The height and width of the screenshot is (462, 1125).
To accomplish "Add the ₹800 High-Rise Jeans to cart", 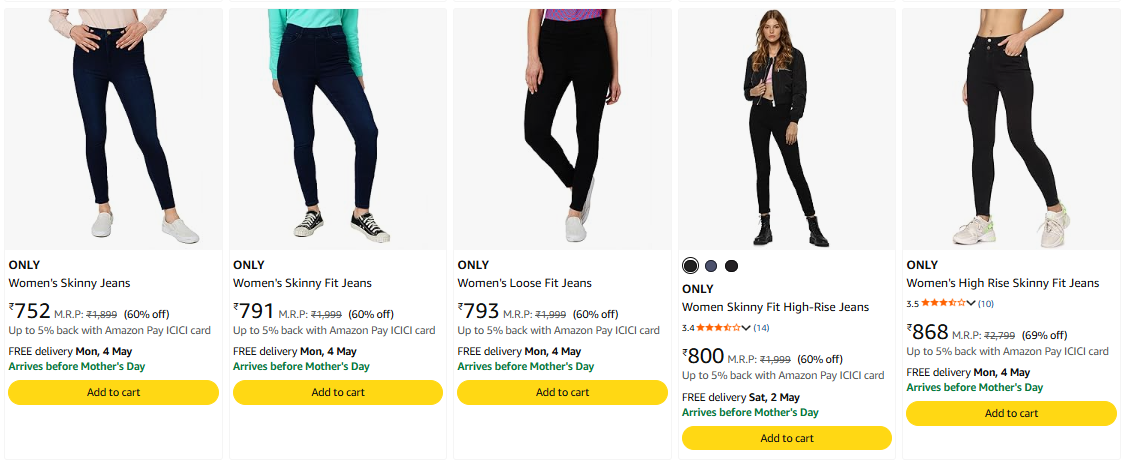I will coord(787,438).
